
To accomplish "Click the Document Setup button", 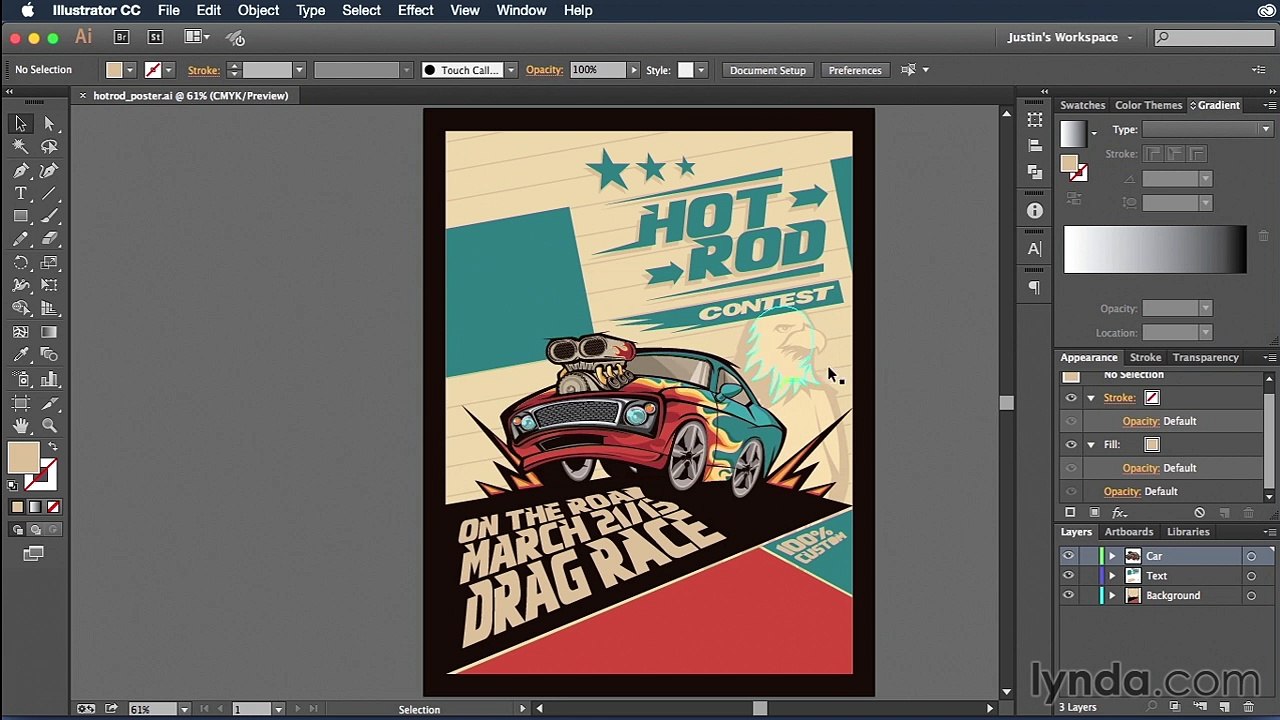I will (767, 70).
